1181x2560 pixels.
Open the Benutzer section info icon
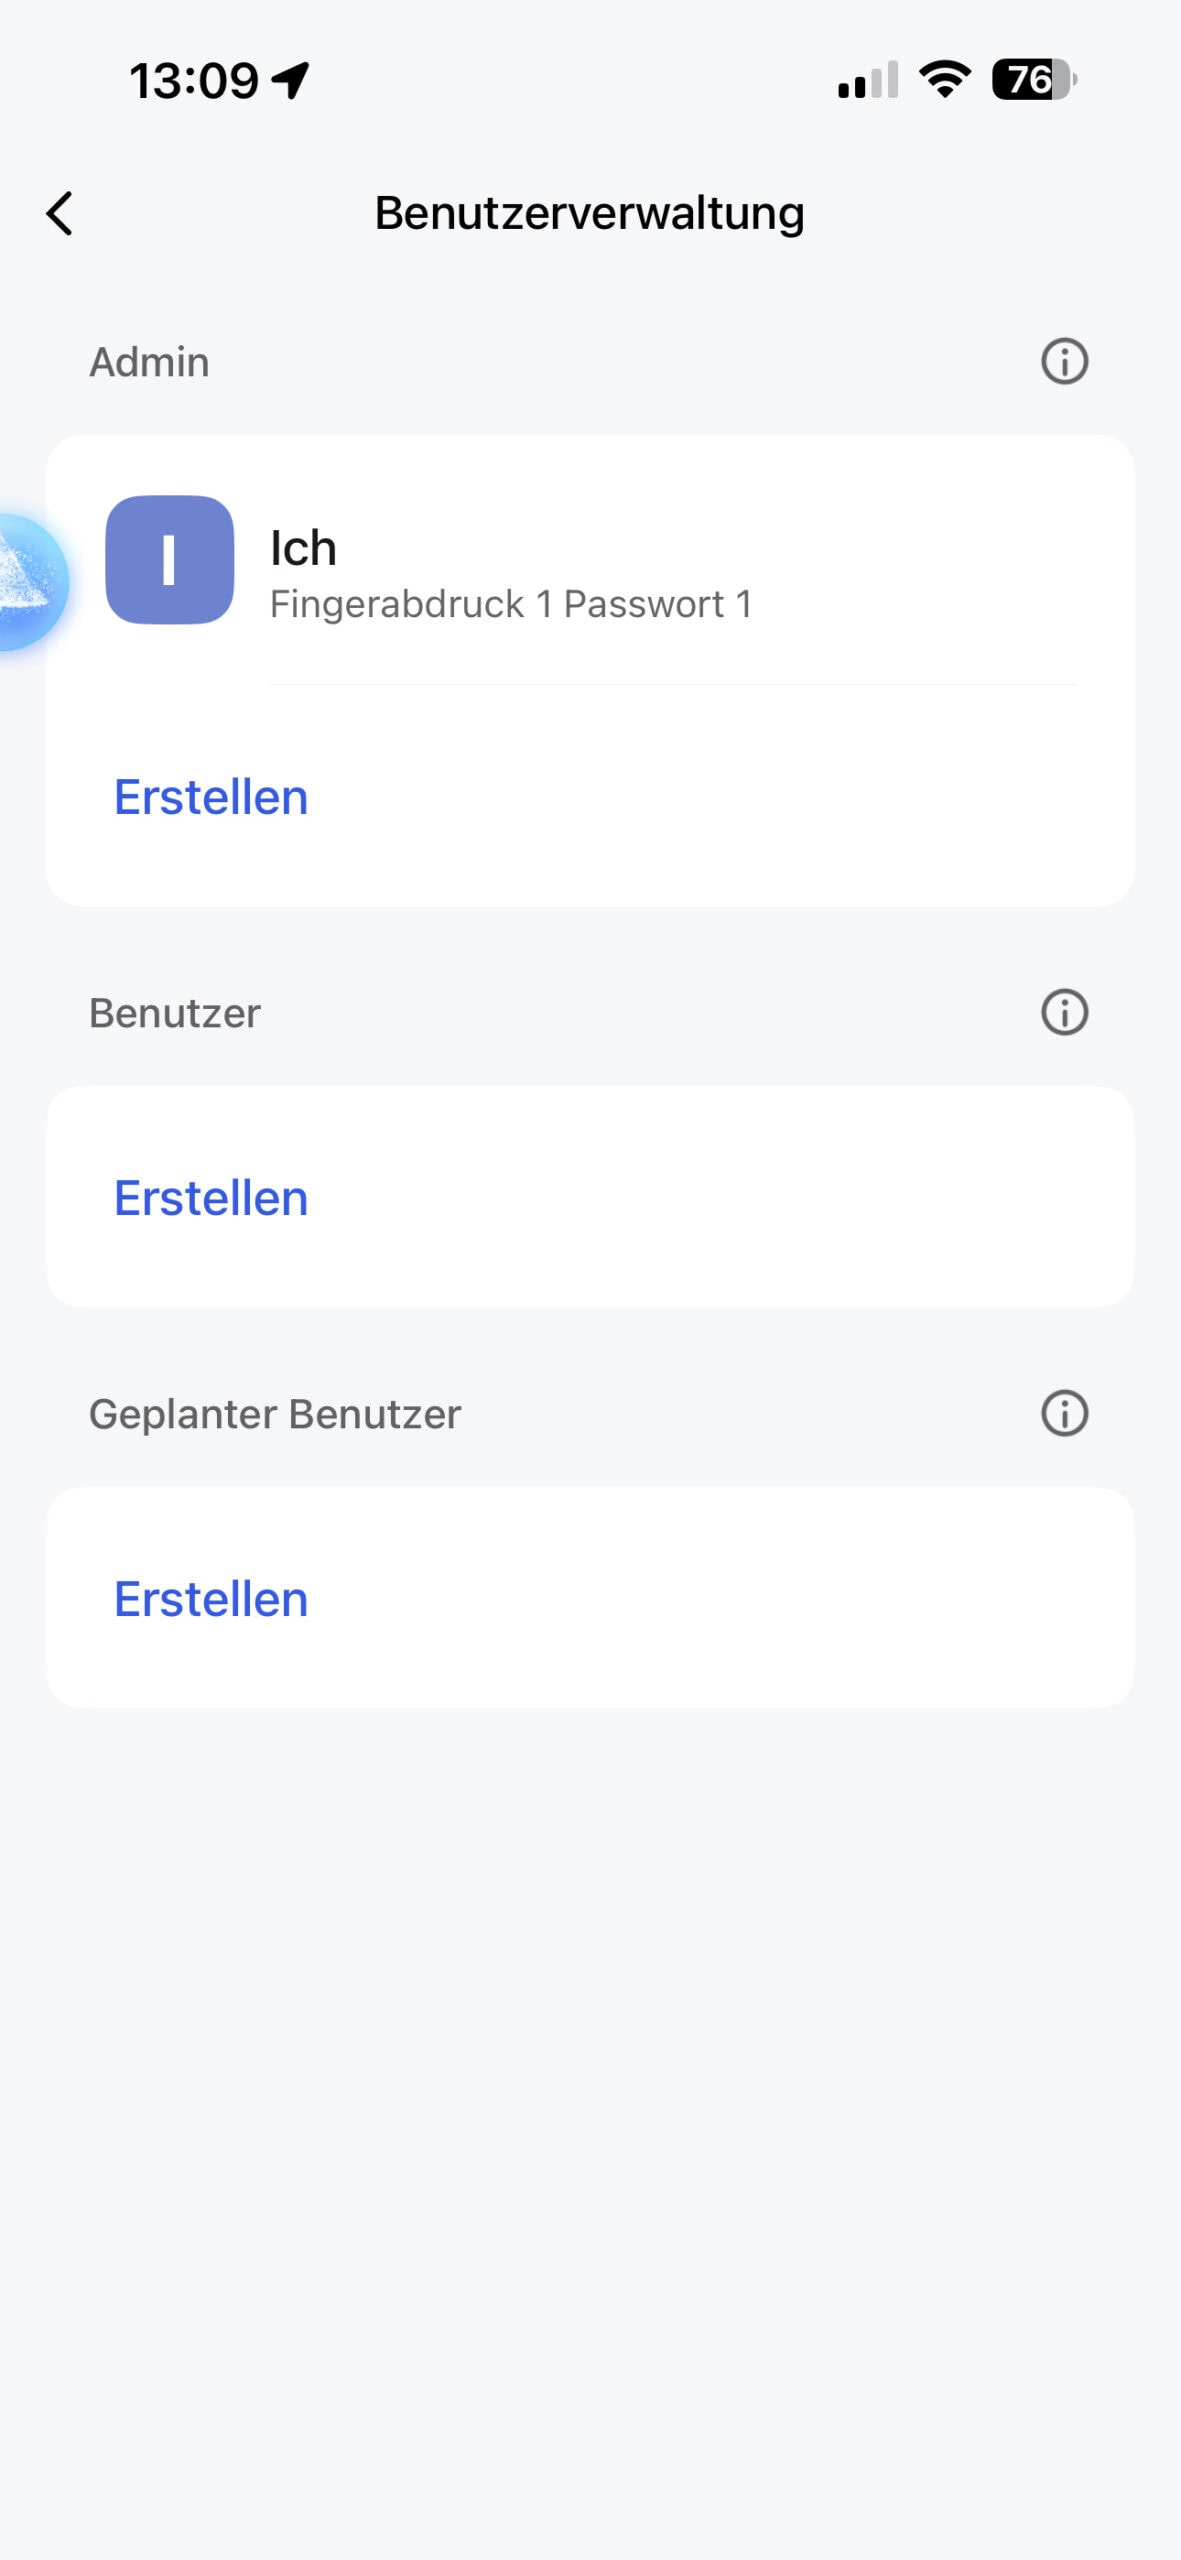pyautogui.click(x=1064, y=1012)
